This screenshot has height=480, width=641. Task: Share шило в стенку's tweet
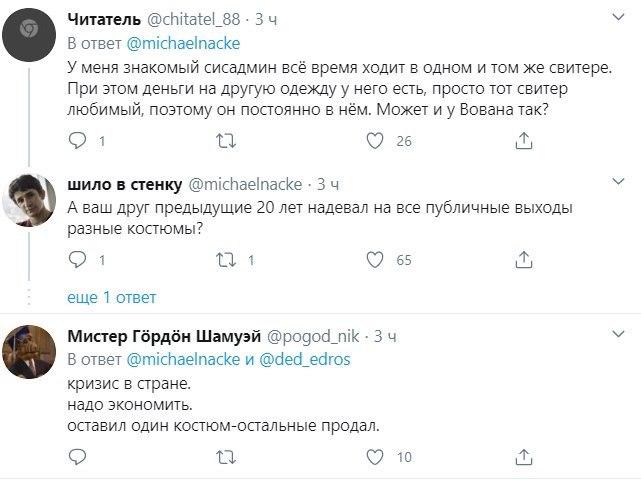520,260
